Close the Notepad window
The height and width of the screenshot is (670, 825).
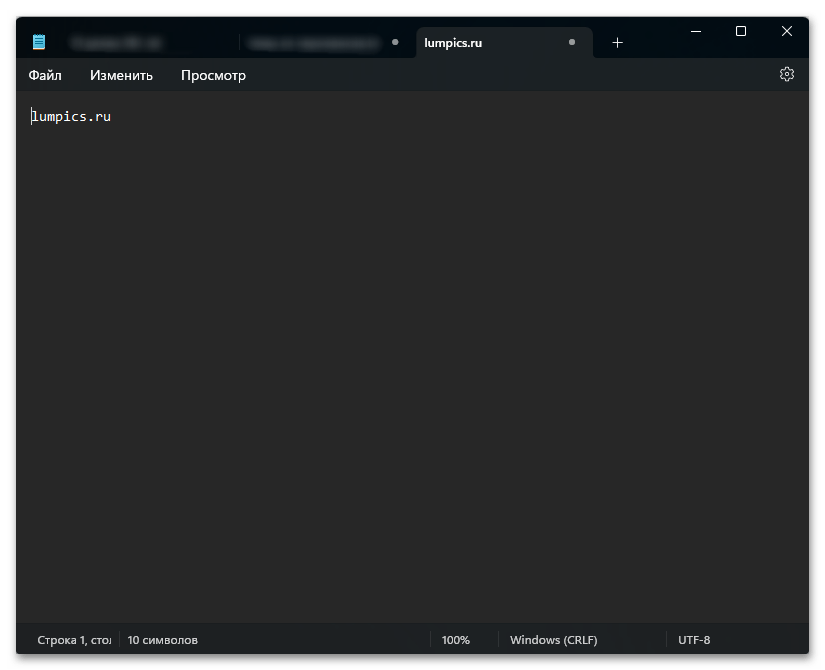[787, 32]
